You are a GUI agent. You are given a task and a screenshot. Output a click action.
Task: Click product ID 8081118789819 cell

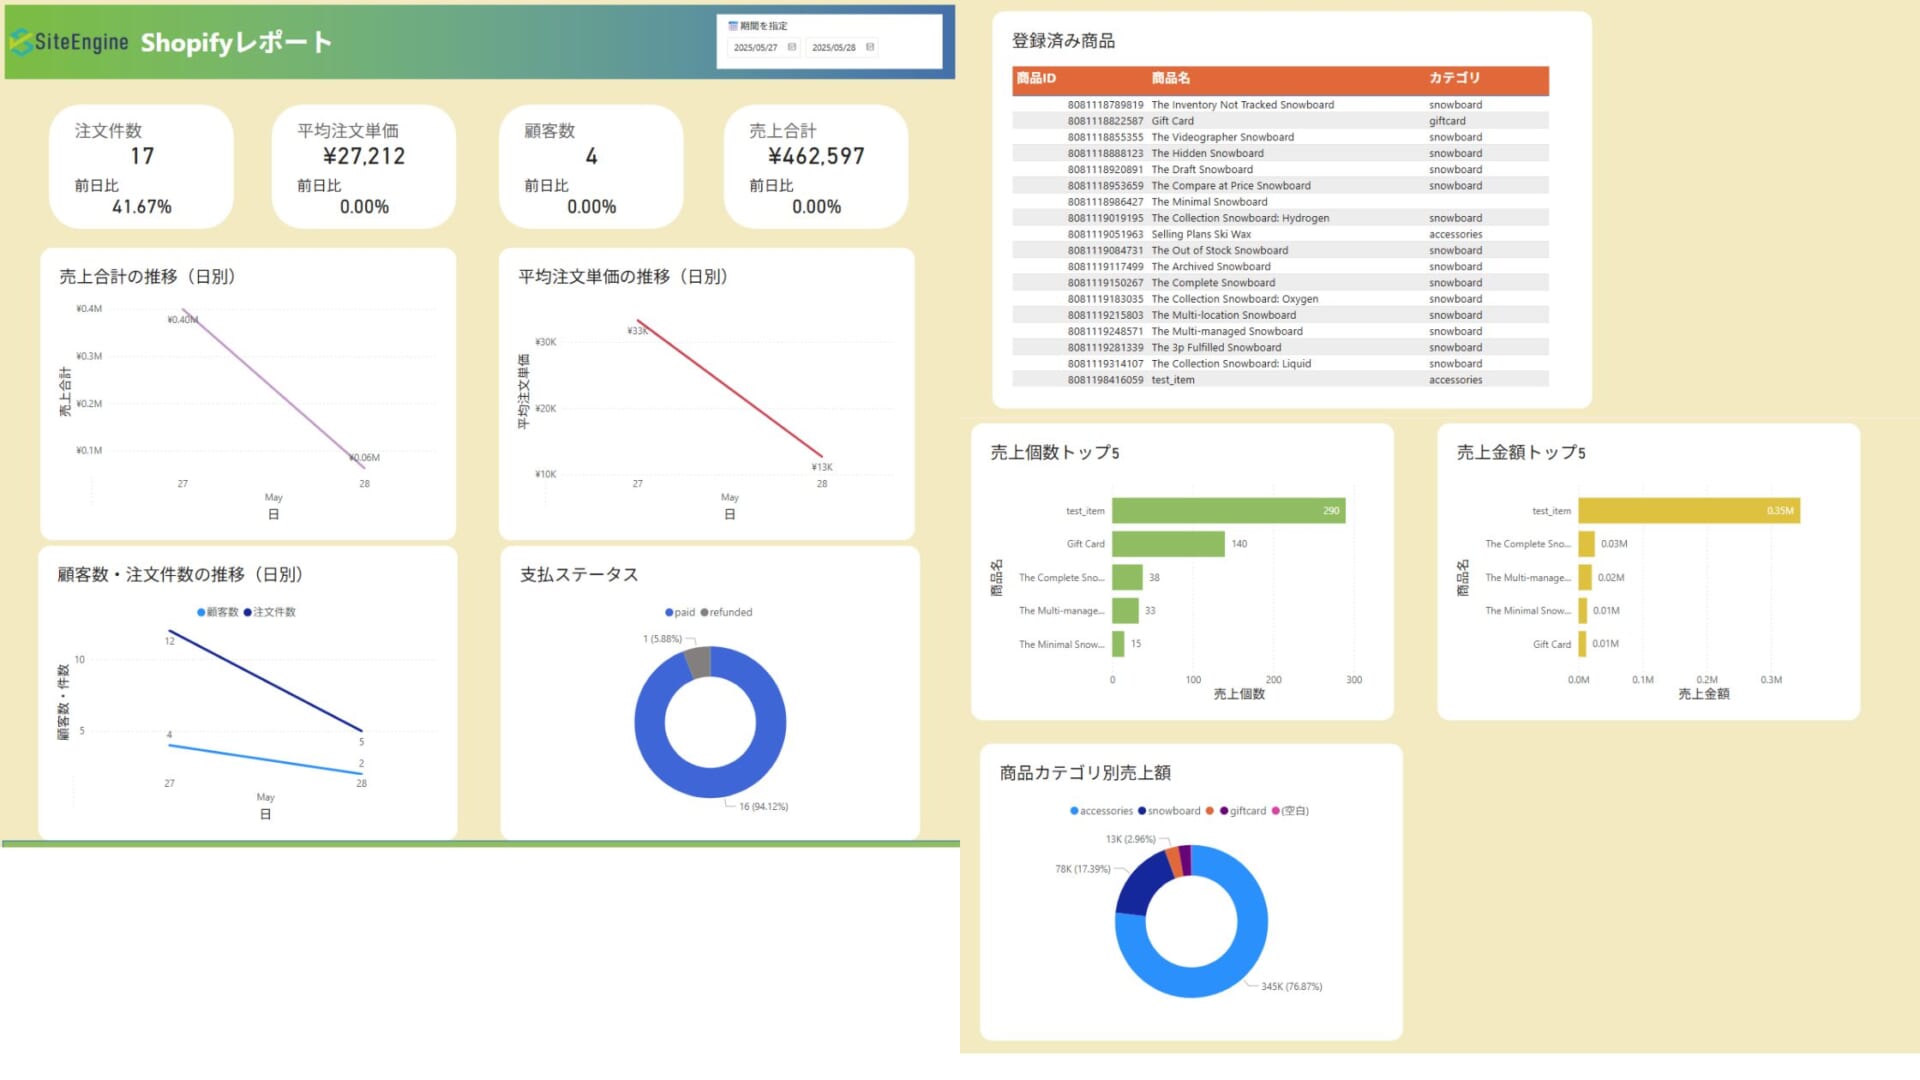pyautogui.click(x=1105, y=105)
